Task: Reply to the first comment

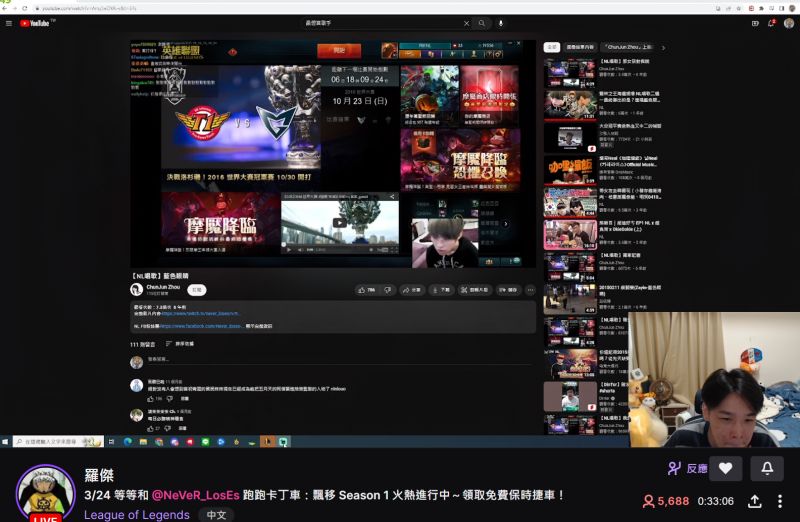Action: tap(185, 399)
